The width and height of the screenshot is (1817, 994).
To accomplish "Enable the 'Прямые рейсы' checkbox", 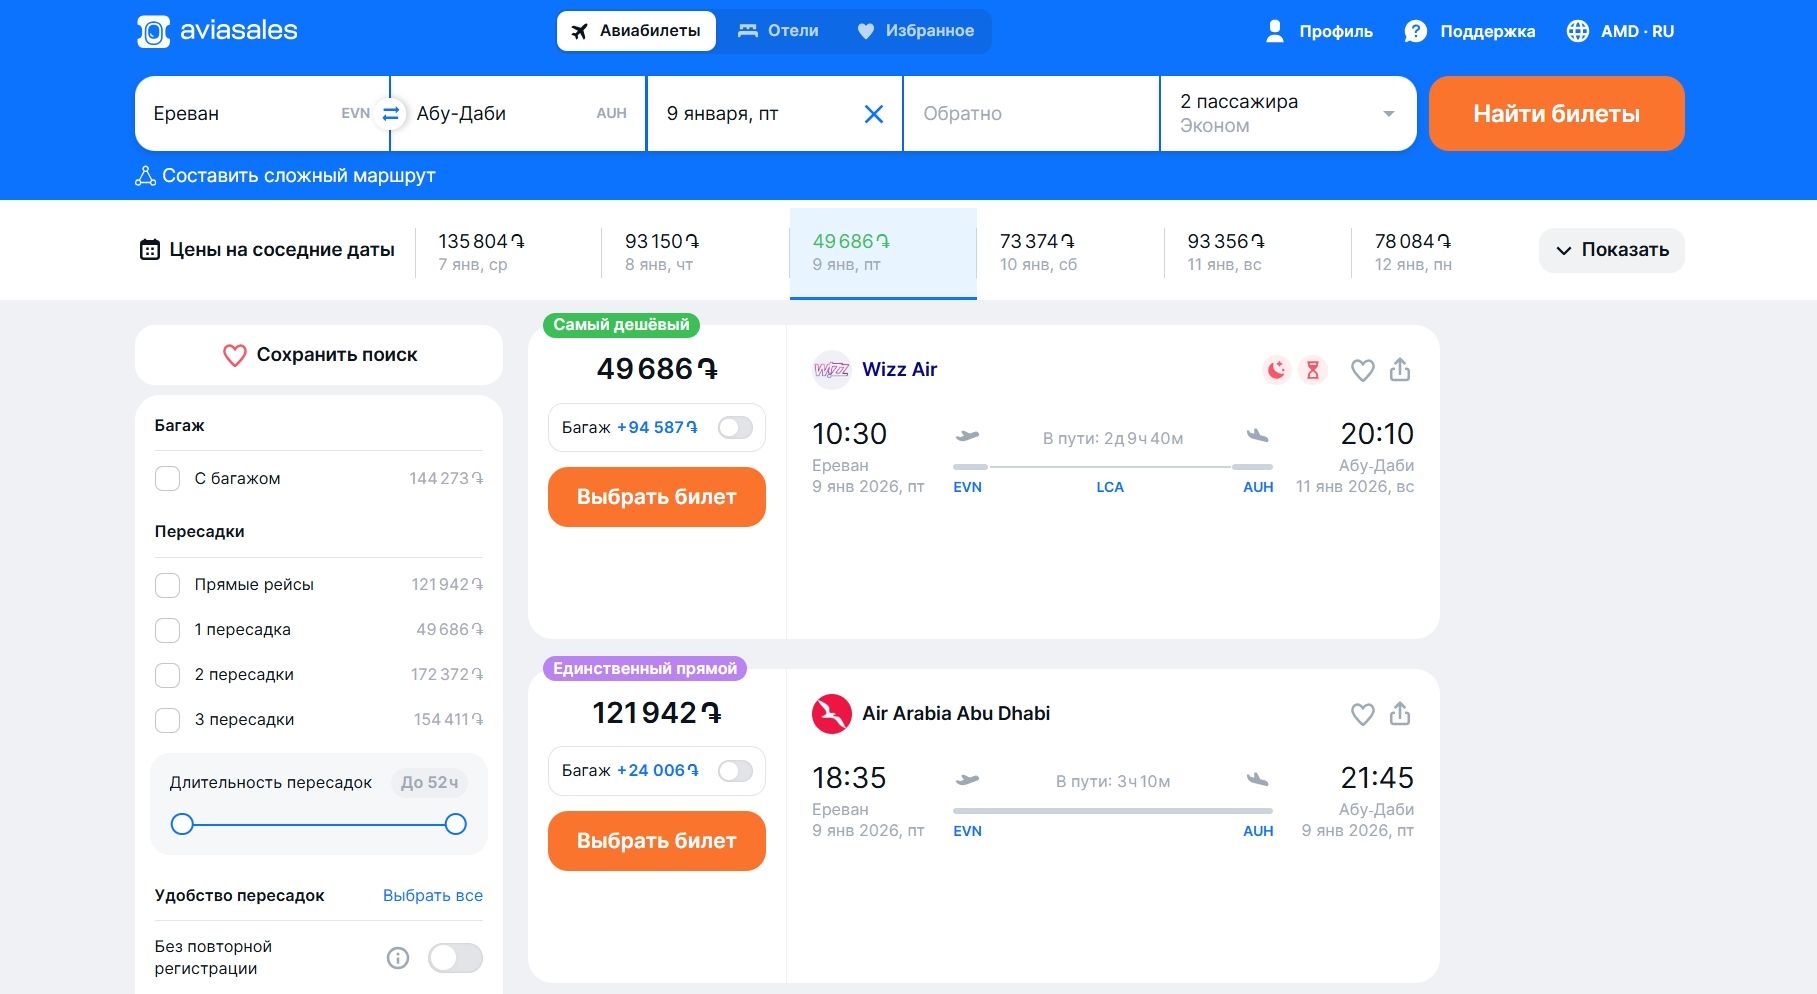I will pyautogui.click(x=168, y=585).
